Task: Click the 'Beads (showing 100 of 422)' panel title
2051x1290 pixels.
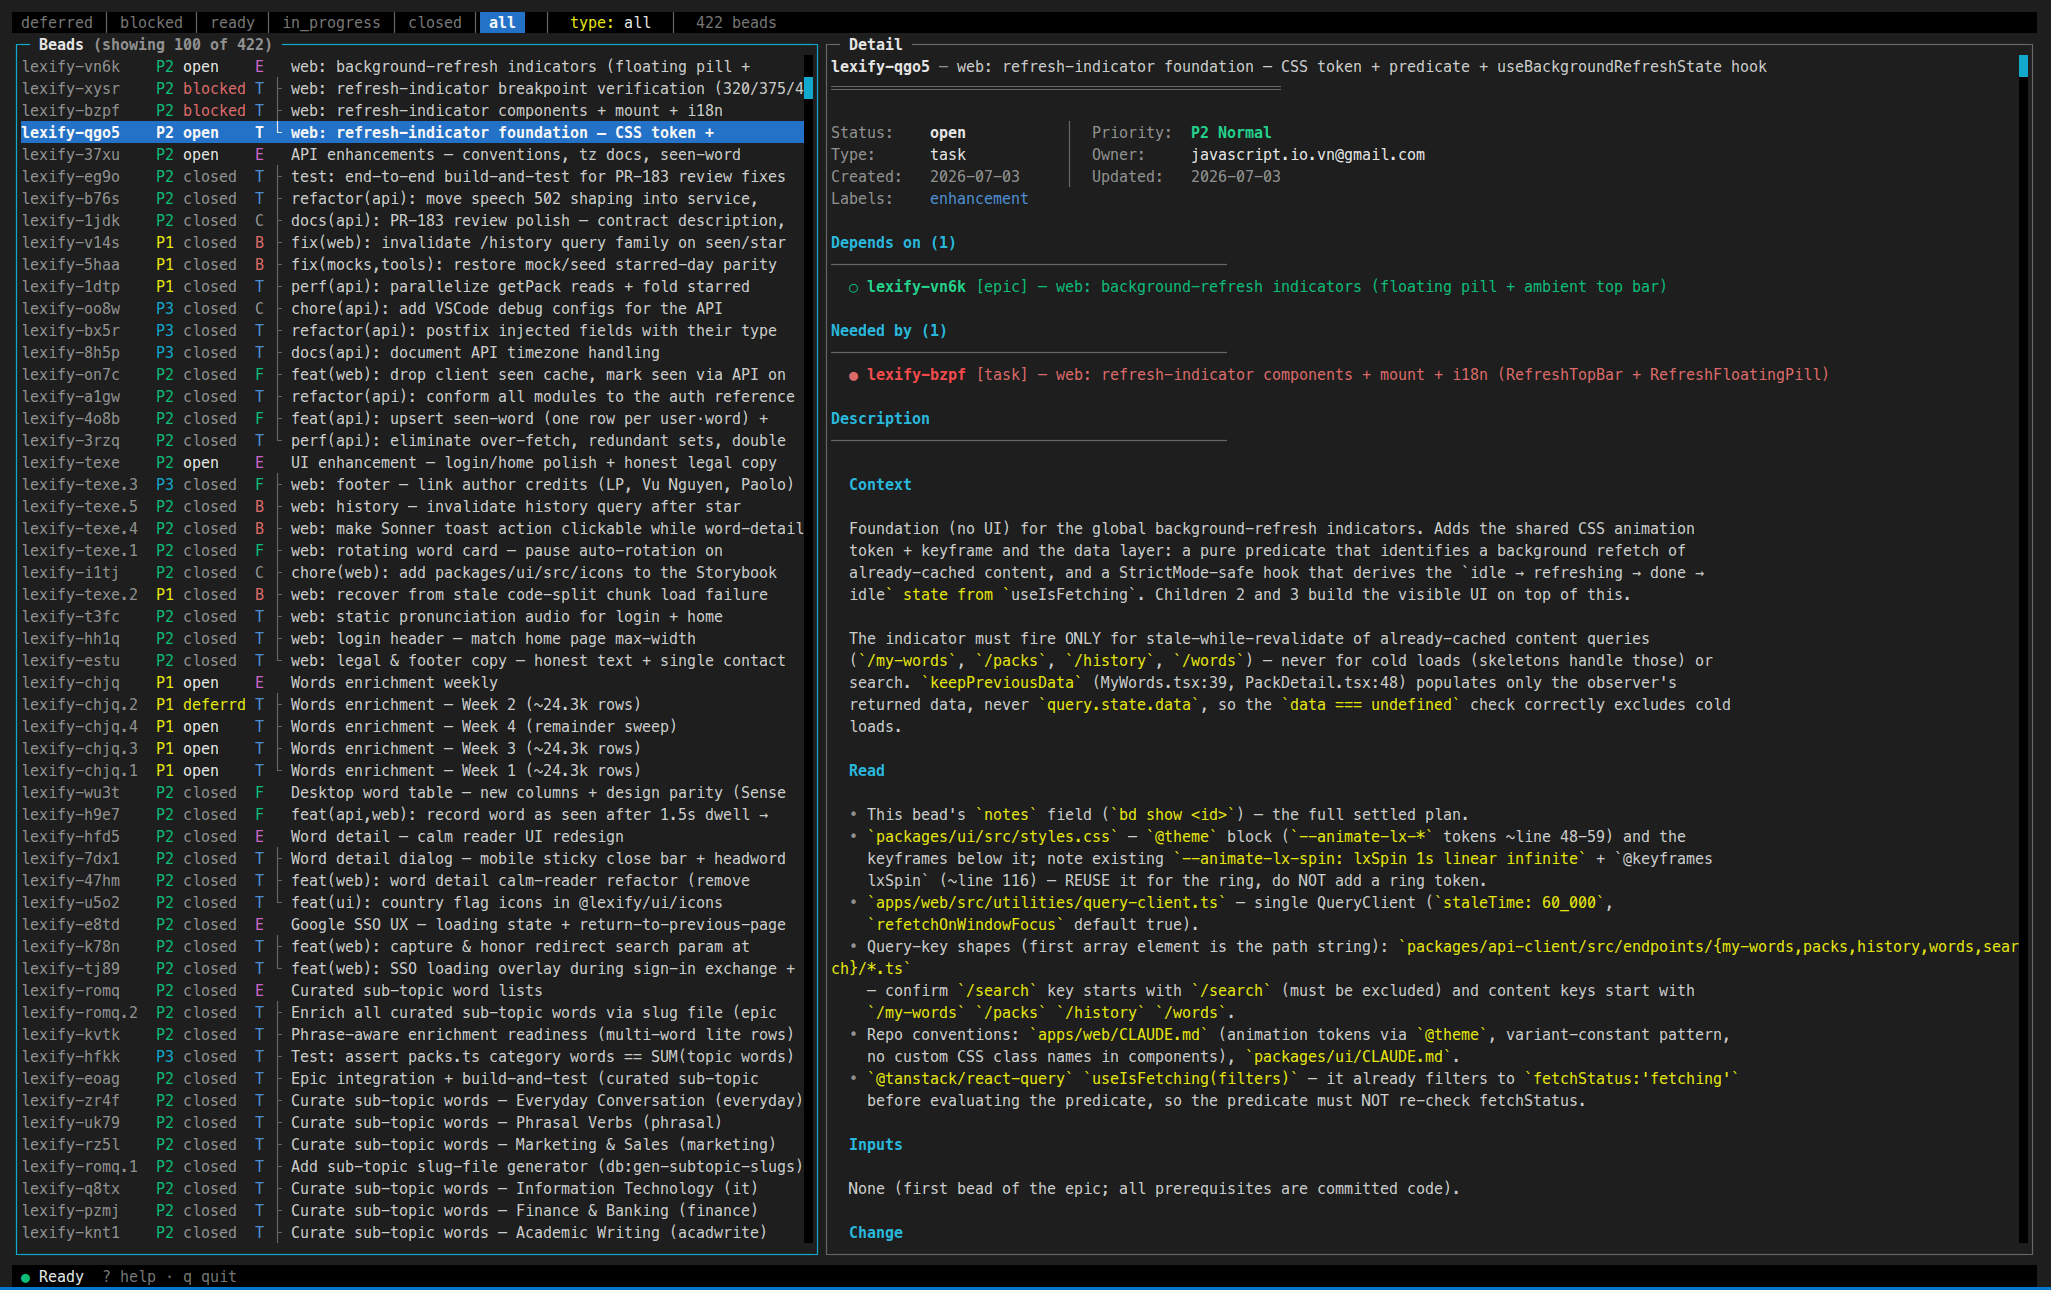Action: 155,44
